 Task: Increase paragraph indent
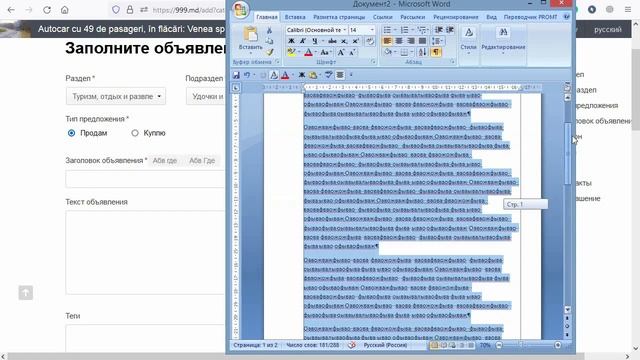[450, 30]
